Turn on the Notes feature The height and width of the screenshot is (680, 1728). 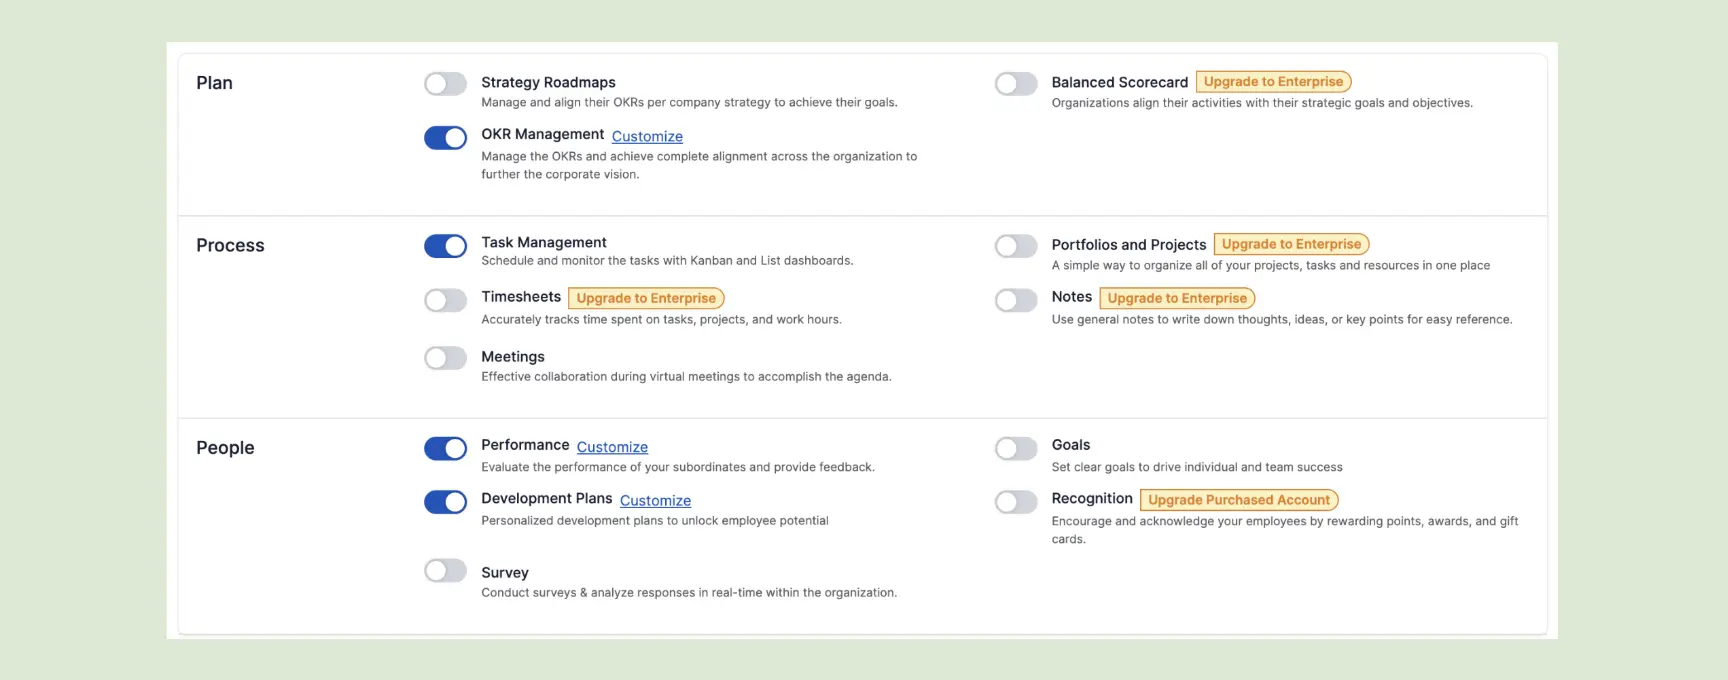pos(1016,300)
